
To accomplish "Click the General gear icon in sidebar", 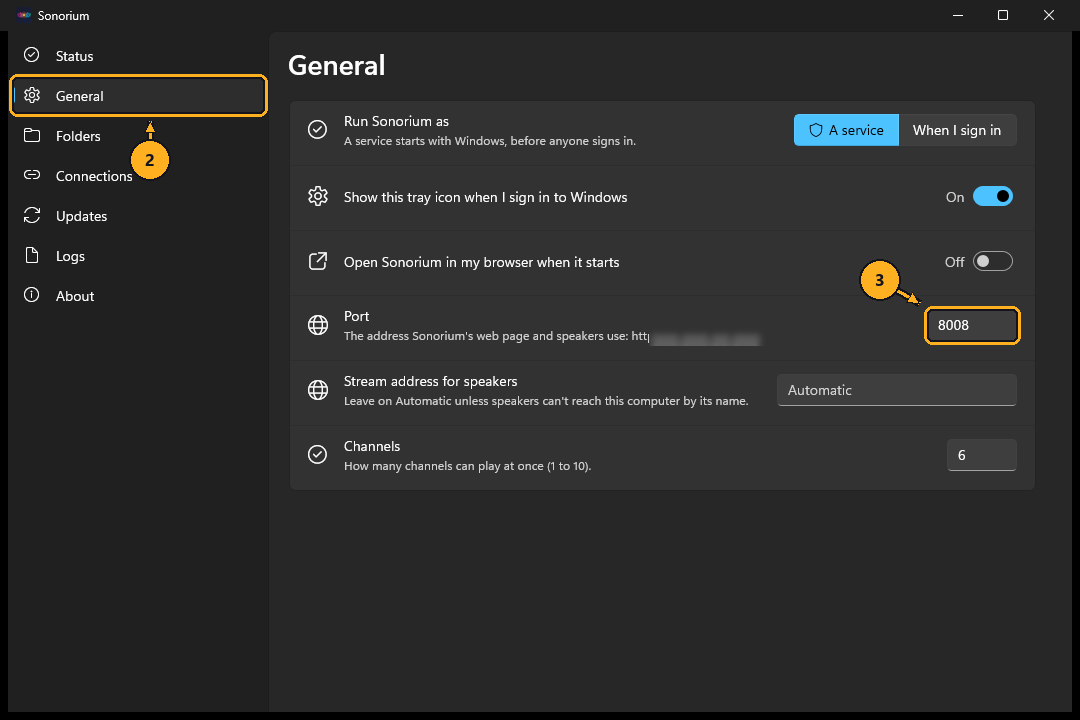I will point(32,95).
